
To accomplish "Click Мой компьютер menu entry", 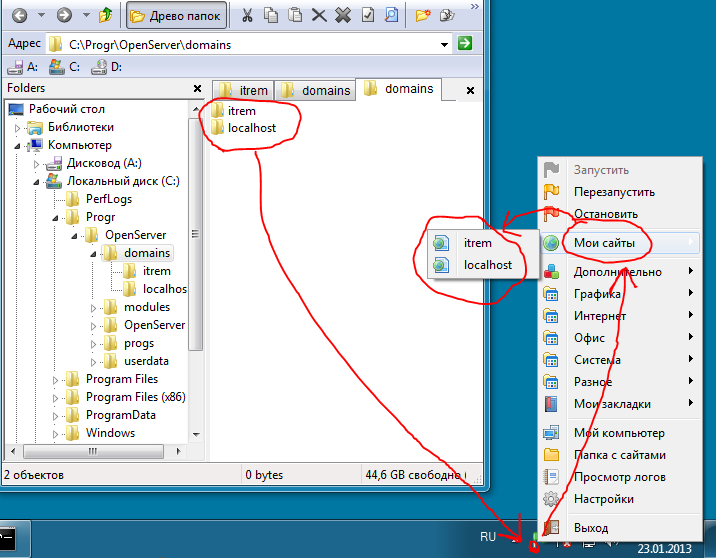I will [x=620, y=432].
